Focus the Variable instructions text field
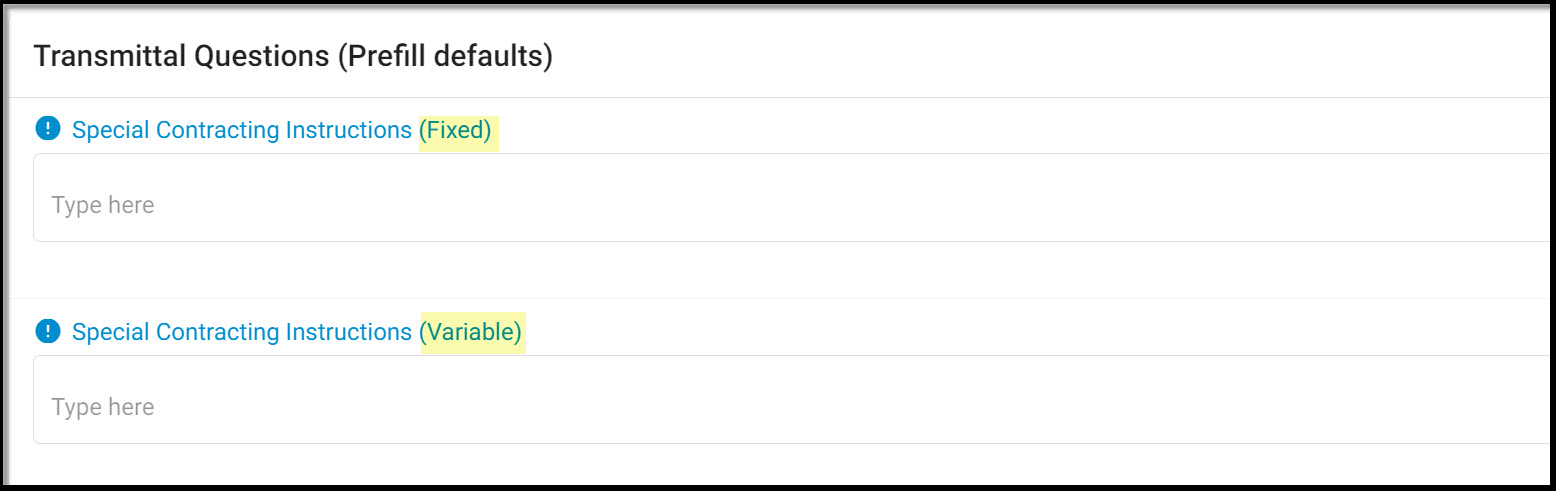Screen dimensions: 1556x491 click(x=791, y=399)
